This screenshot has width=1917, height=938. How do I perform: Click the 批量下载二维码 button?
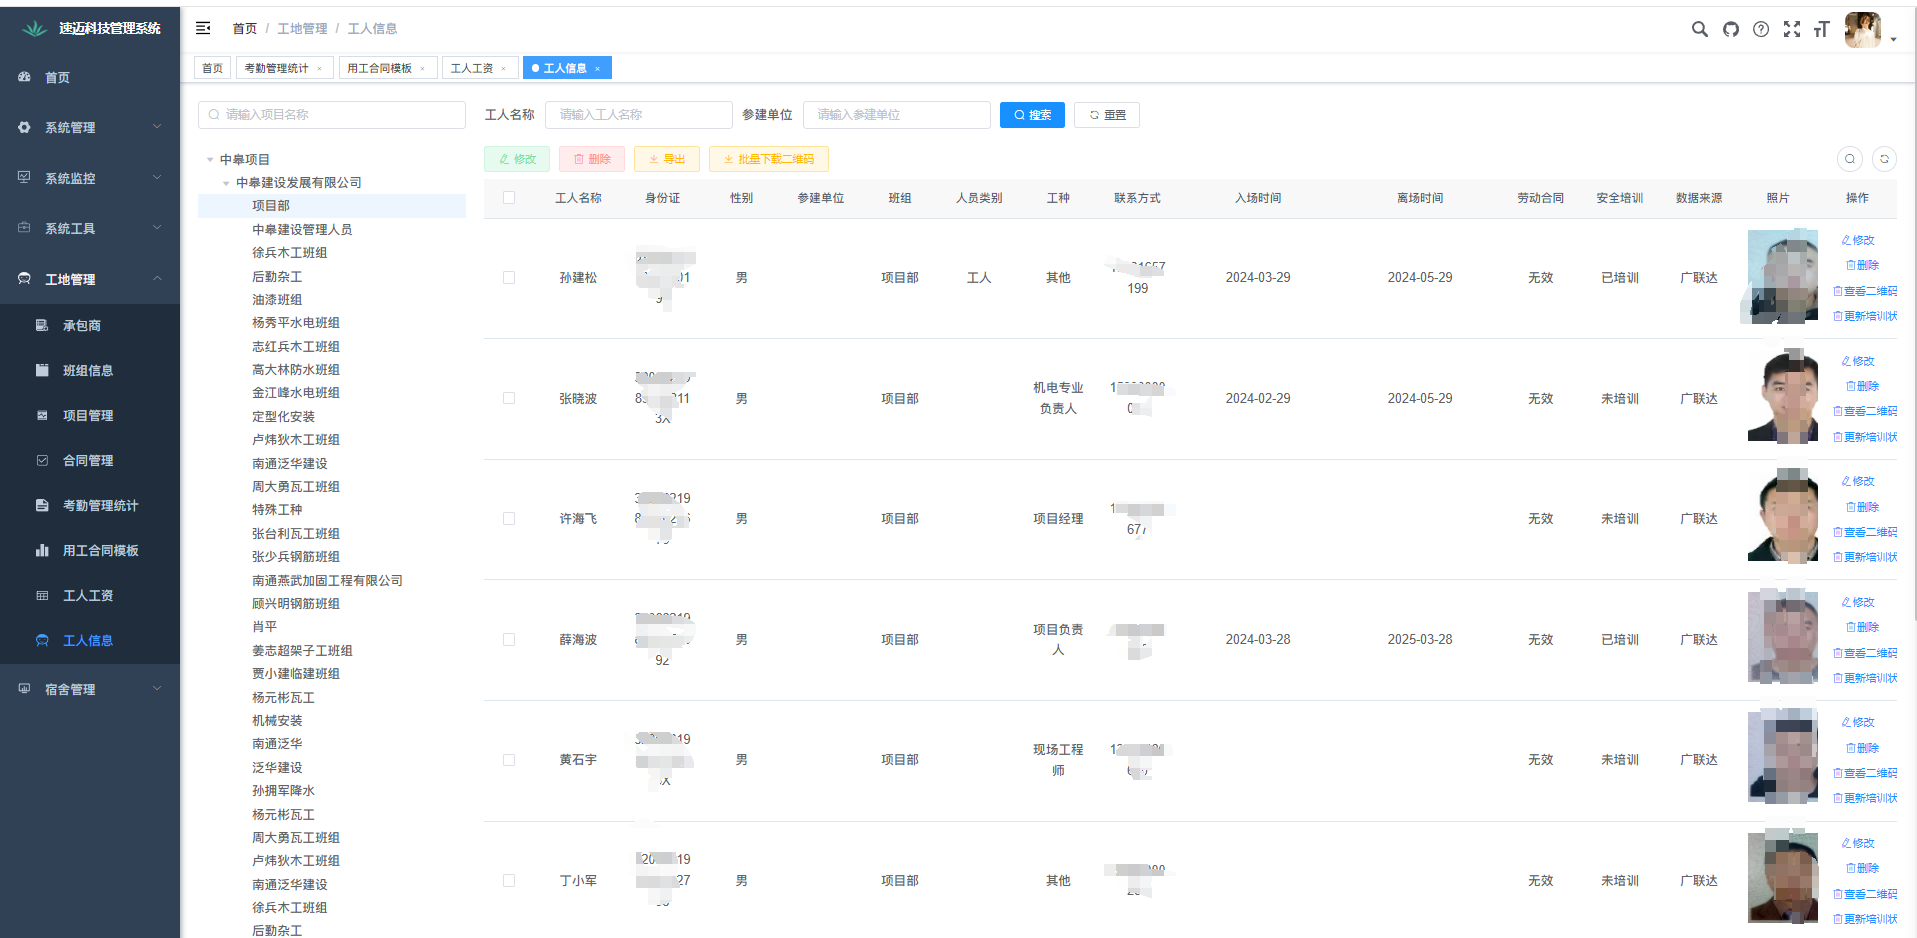point(769,159)
